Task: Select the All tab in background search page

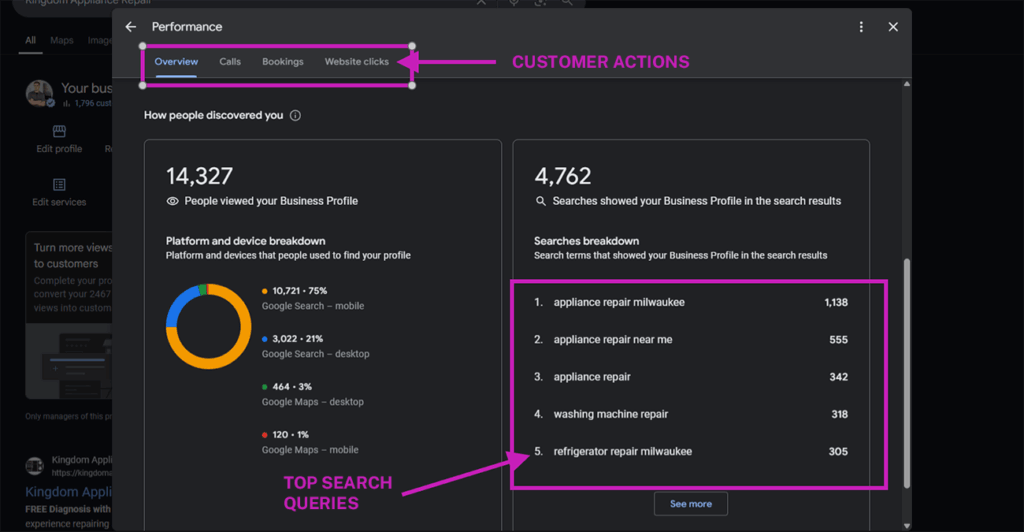Action: tap(31, 40)
